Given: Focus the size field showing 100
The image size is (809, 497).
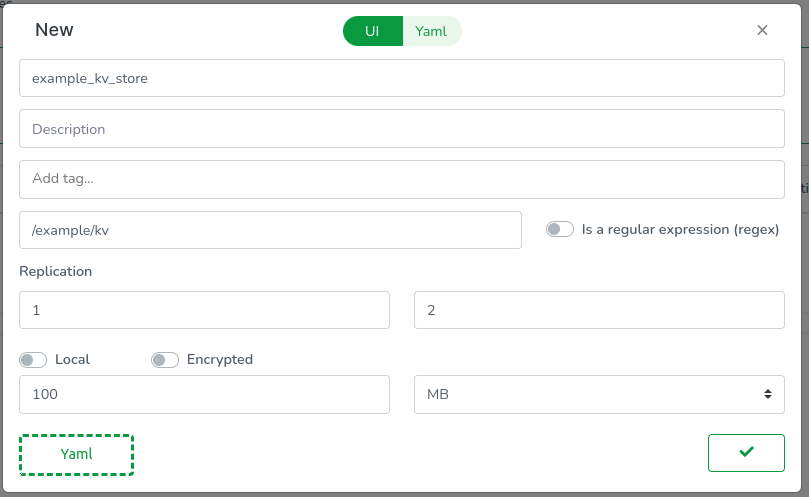Looking at the screenshot, I should [x=204, y=394].
